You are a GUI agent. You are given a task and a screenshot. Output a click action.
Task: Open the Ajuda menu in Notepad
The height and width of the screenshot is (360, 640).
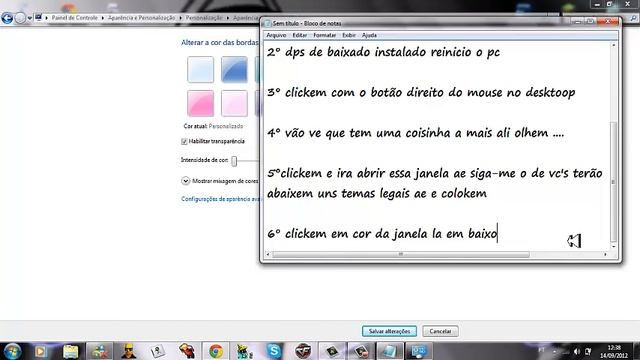[x=369, y=35]
